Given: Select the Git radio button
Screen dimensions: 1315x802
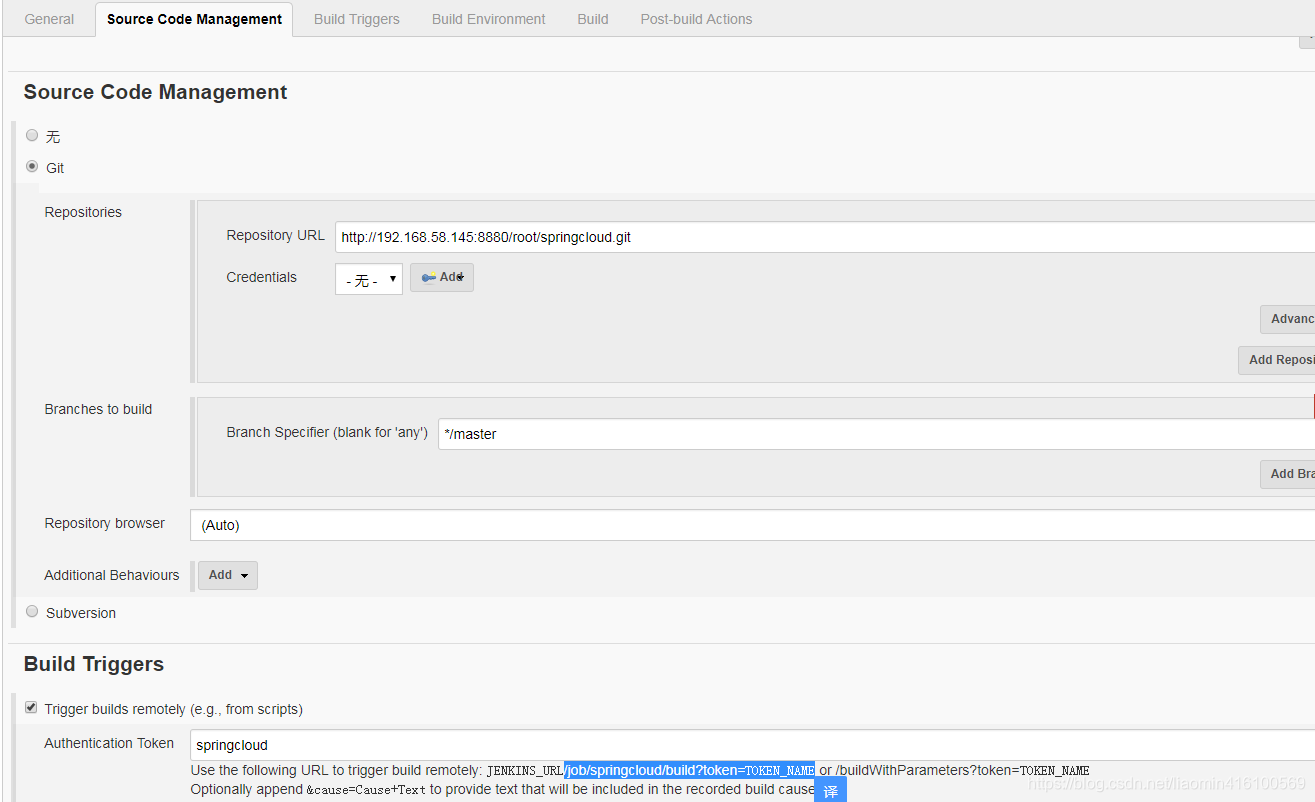Looking at the screenshot, I should tap(32, 167).
